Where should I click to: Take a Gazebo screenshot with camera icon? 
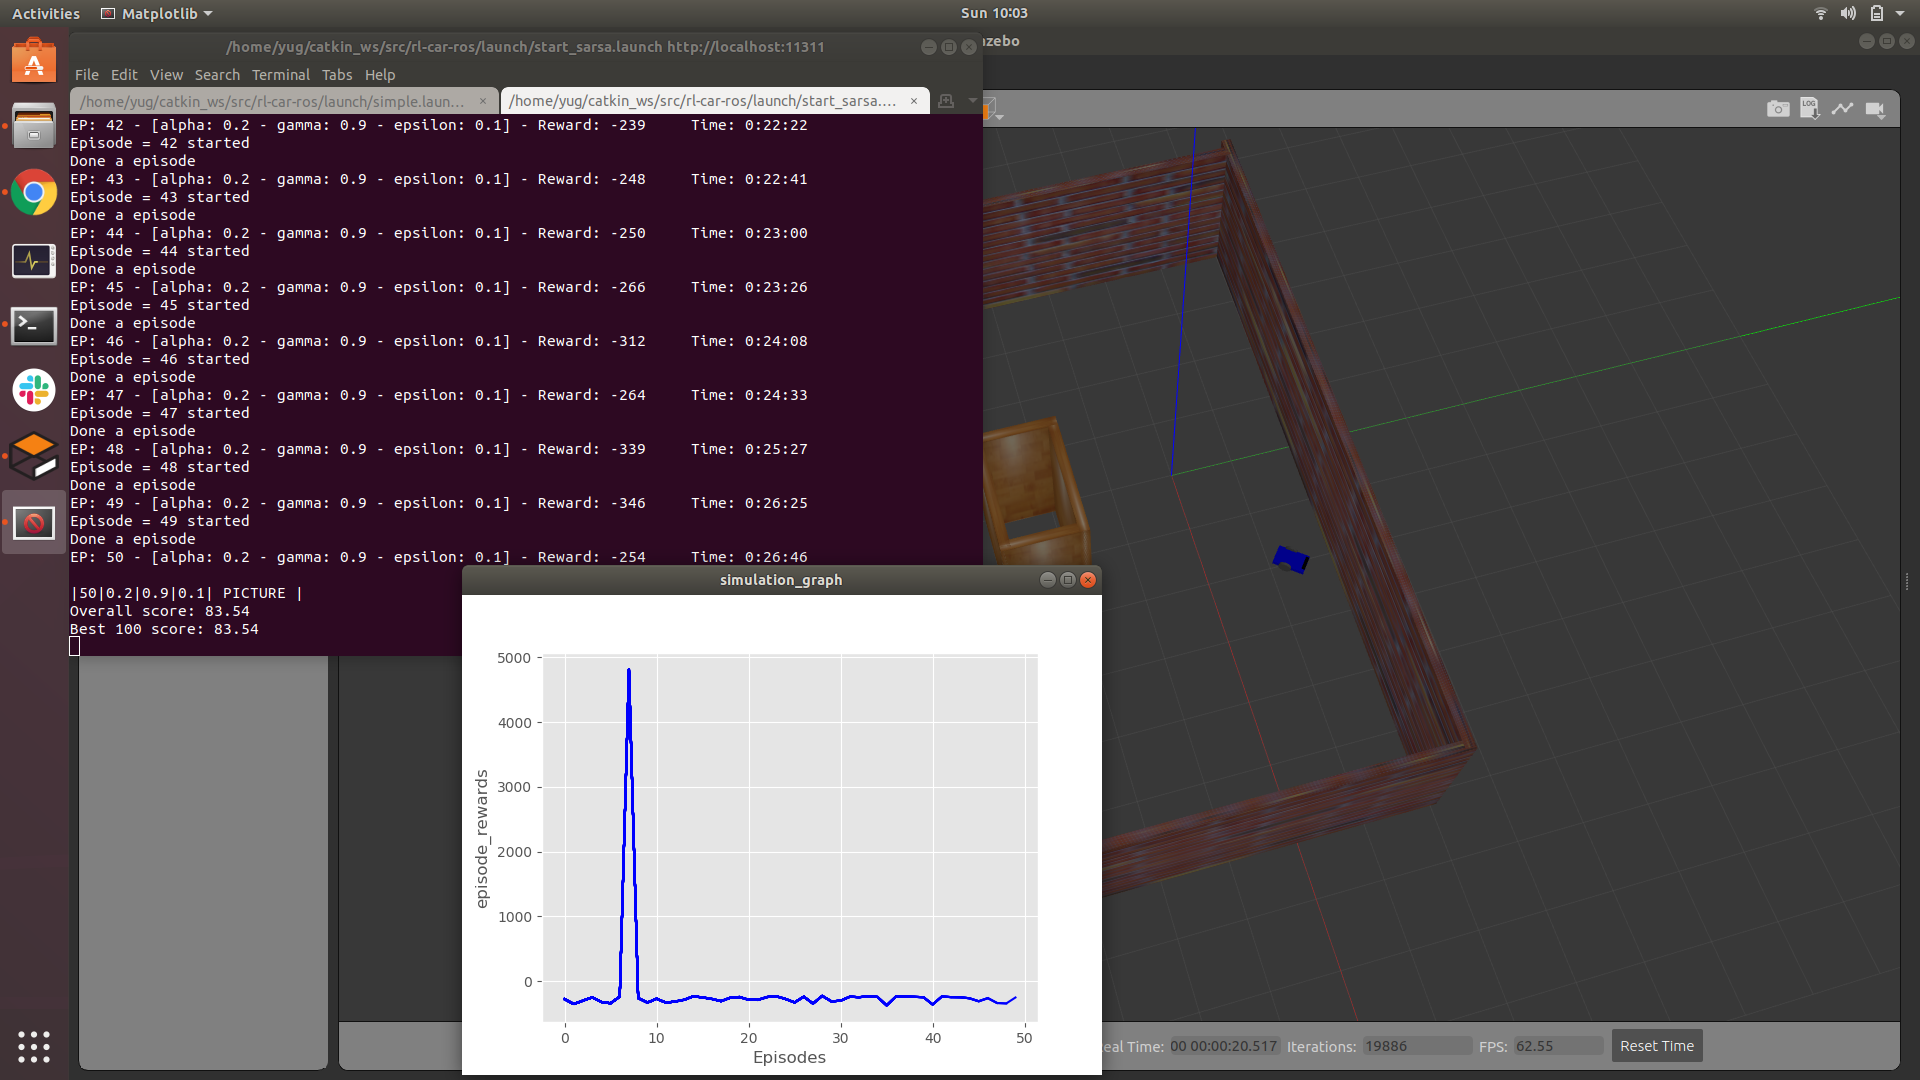coord(1777,109)
